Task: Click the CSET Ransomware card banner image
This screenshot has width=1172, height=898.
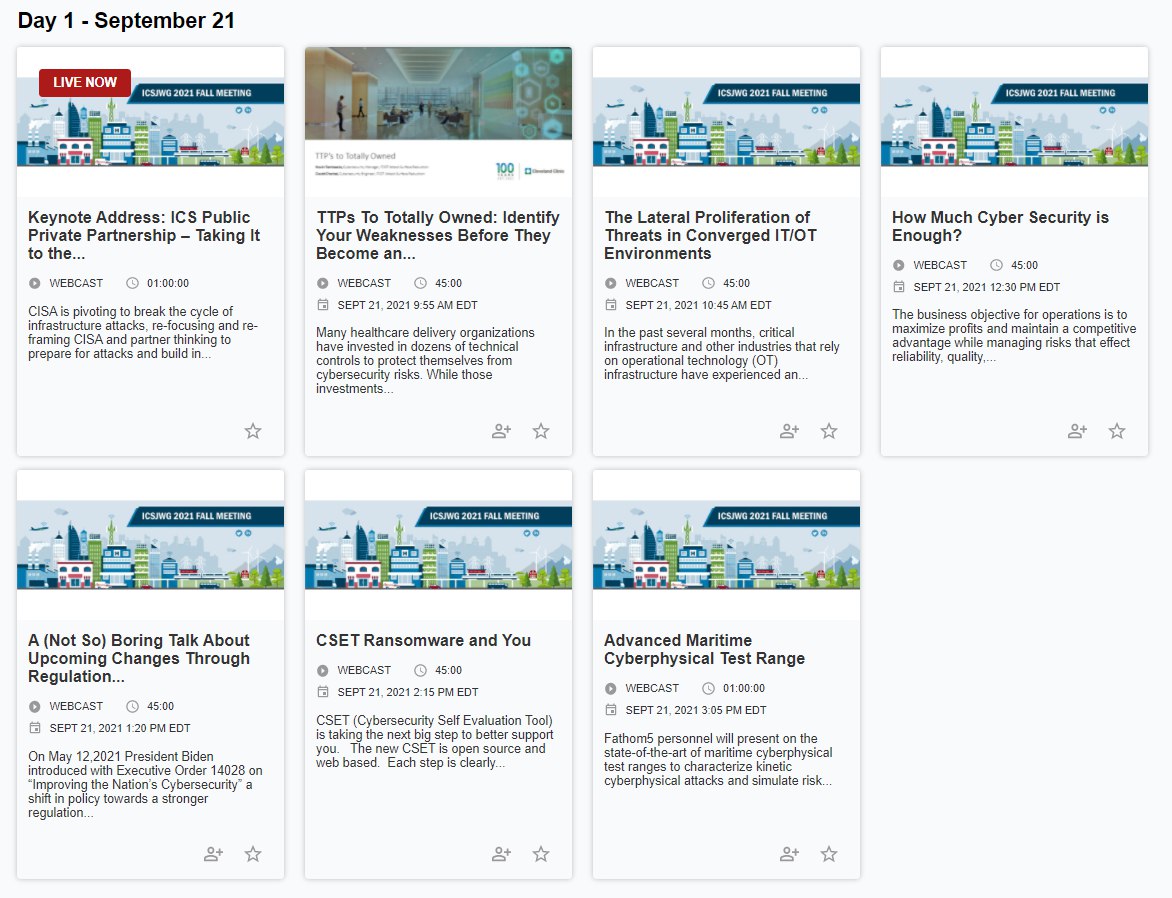Action: pyautogui.click(x=438, y=545)
